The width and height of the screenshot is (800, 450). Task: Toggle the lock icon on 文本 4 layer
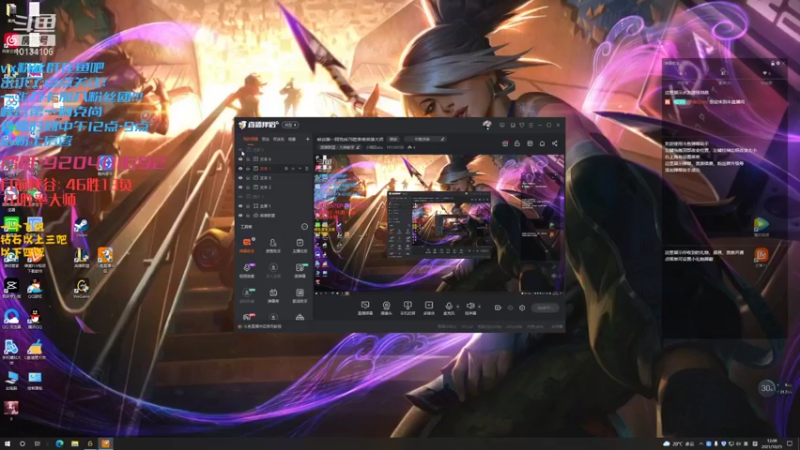click(x=248, y=159)
